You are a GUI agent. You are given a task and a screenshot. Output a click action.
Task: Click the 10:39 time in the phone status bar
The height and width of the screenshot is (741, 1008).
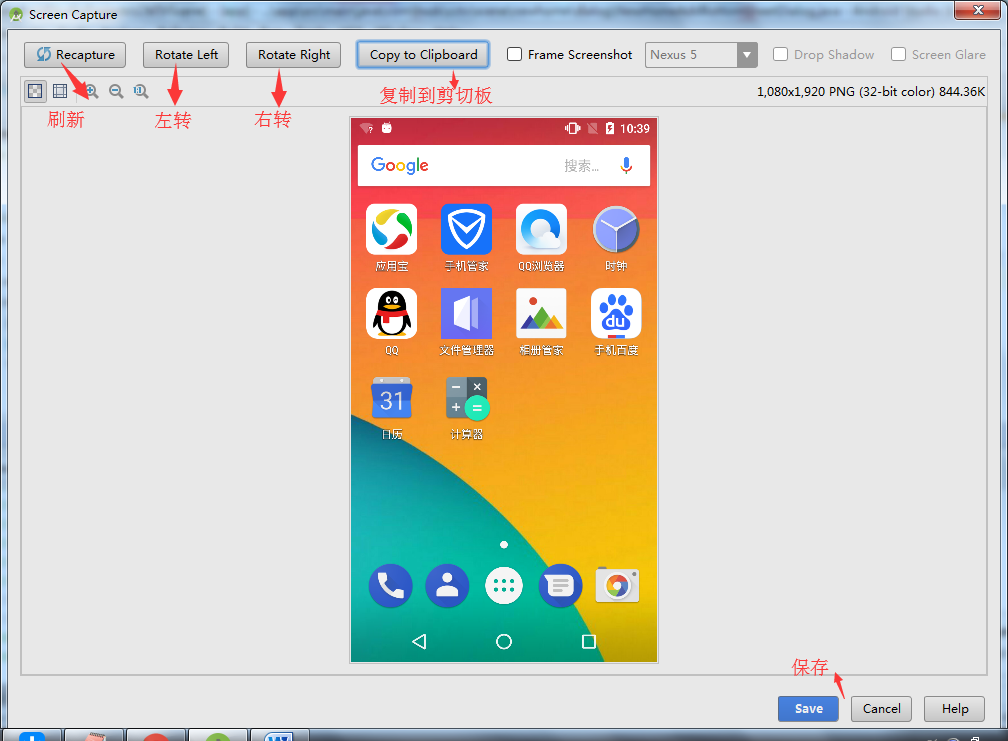pyautogui.click(x=634, y=129)
